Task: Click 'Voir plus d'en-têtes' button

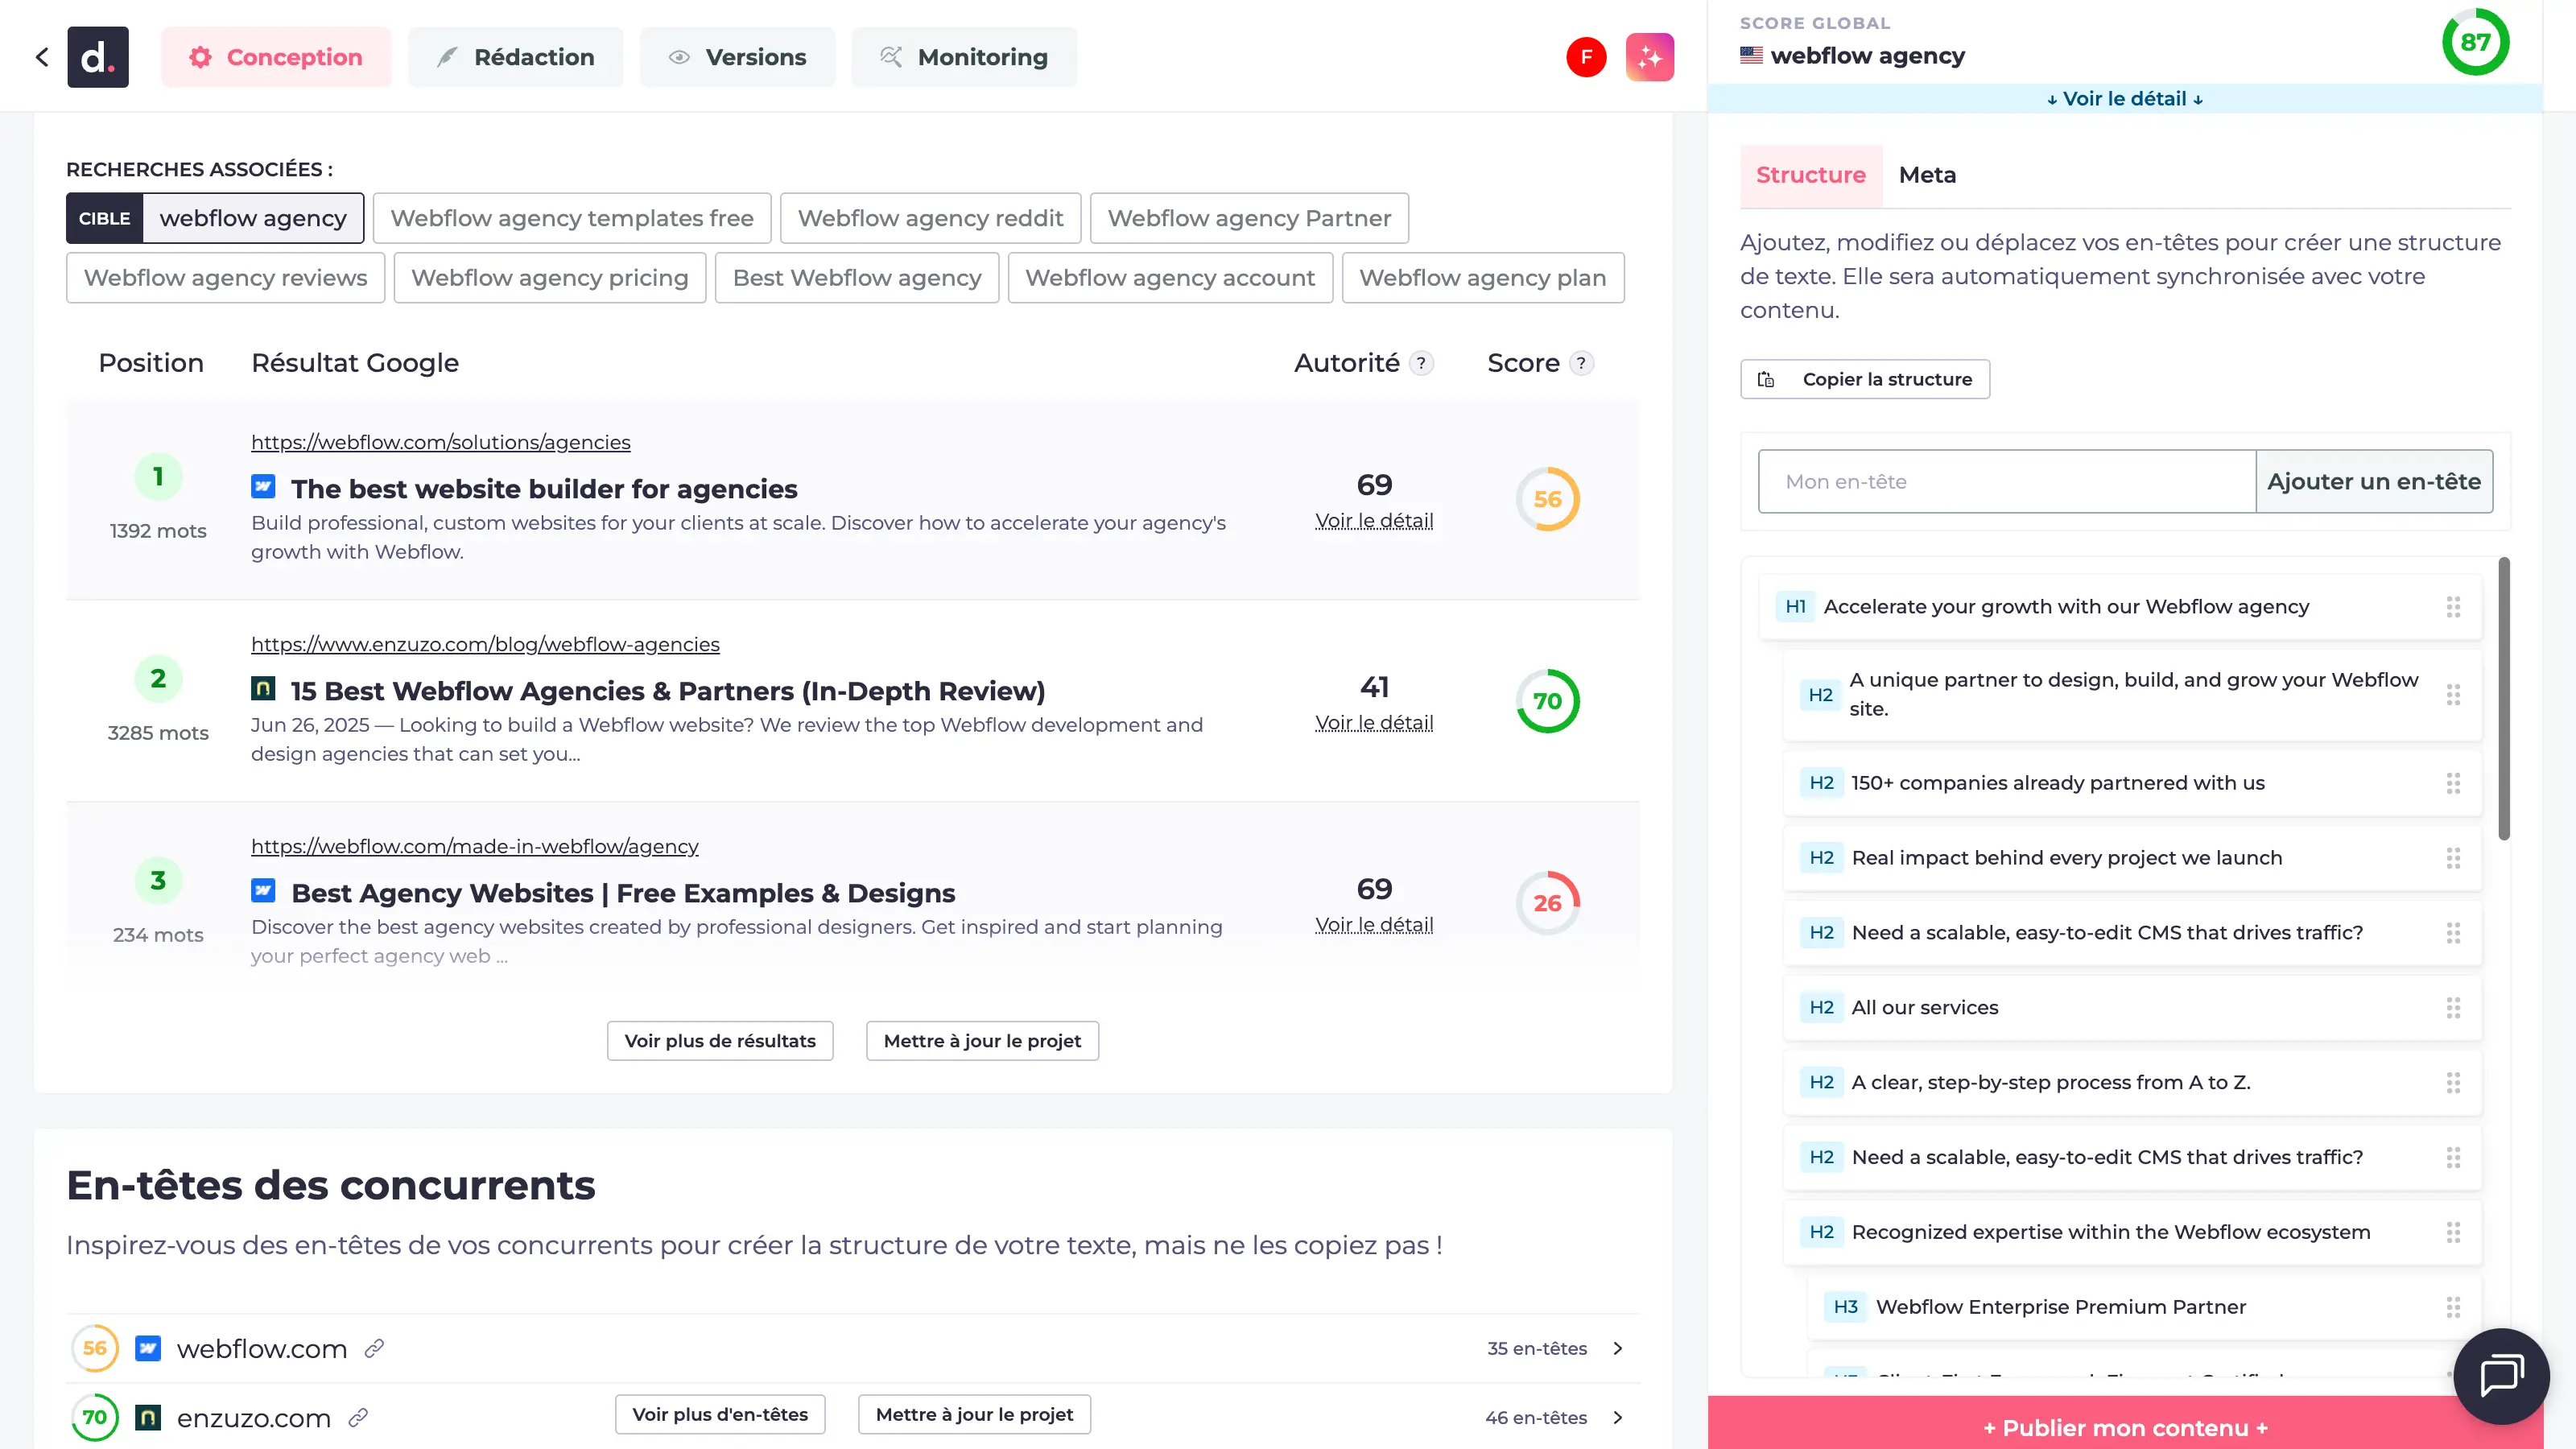Action: coord(720,1415)
